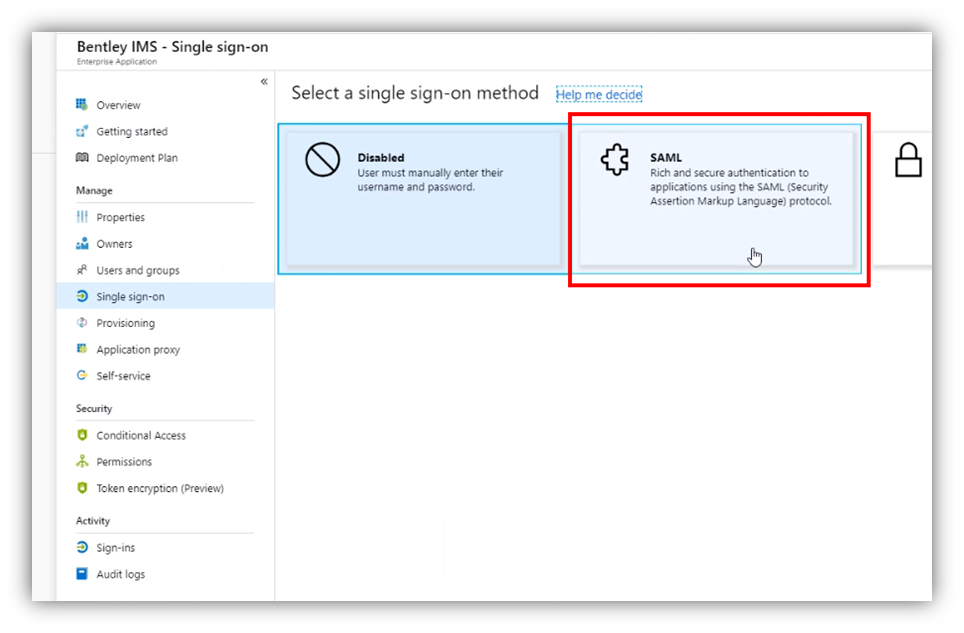Collapse the sidebar with the double chevron

[264, 81]
